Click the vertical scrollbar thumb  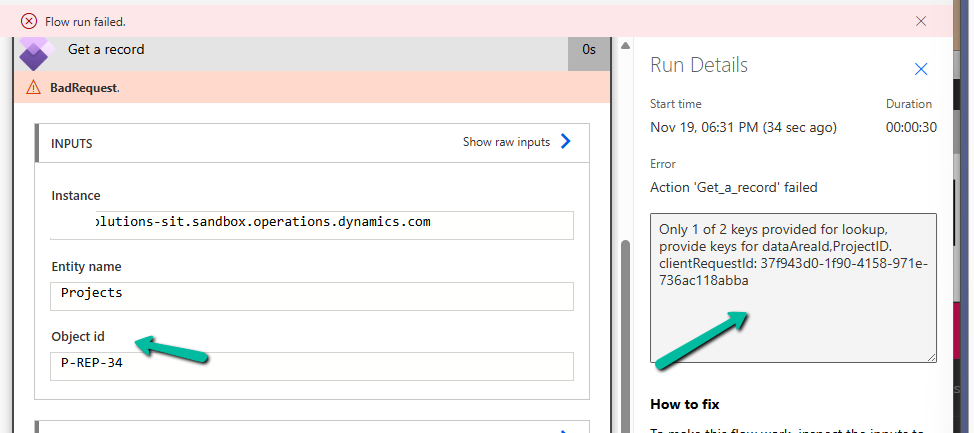[625, 330]
